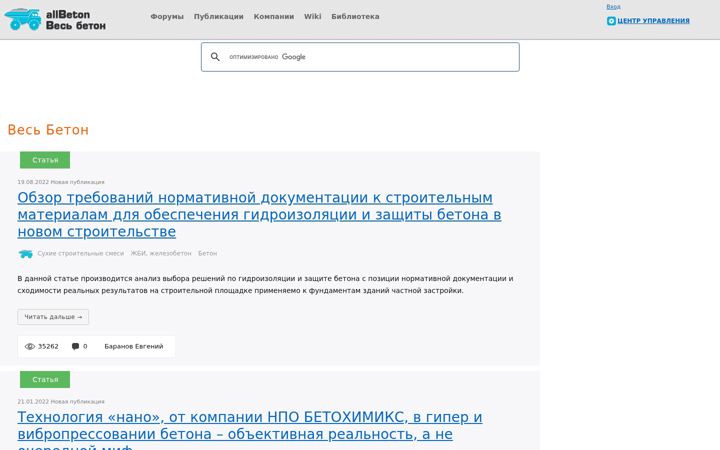
Task: Click Читать дальше button
Action: [x=53, y=317]
